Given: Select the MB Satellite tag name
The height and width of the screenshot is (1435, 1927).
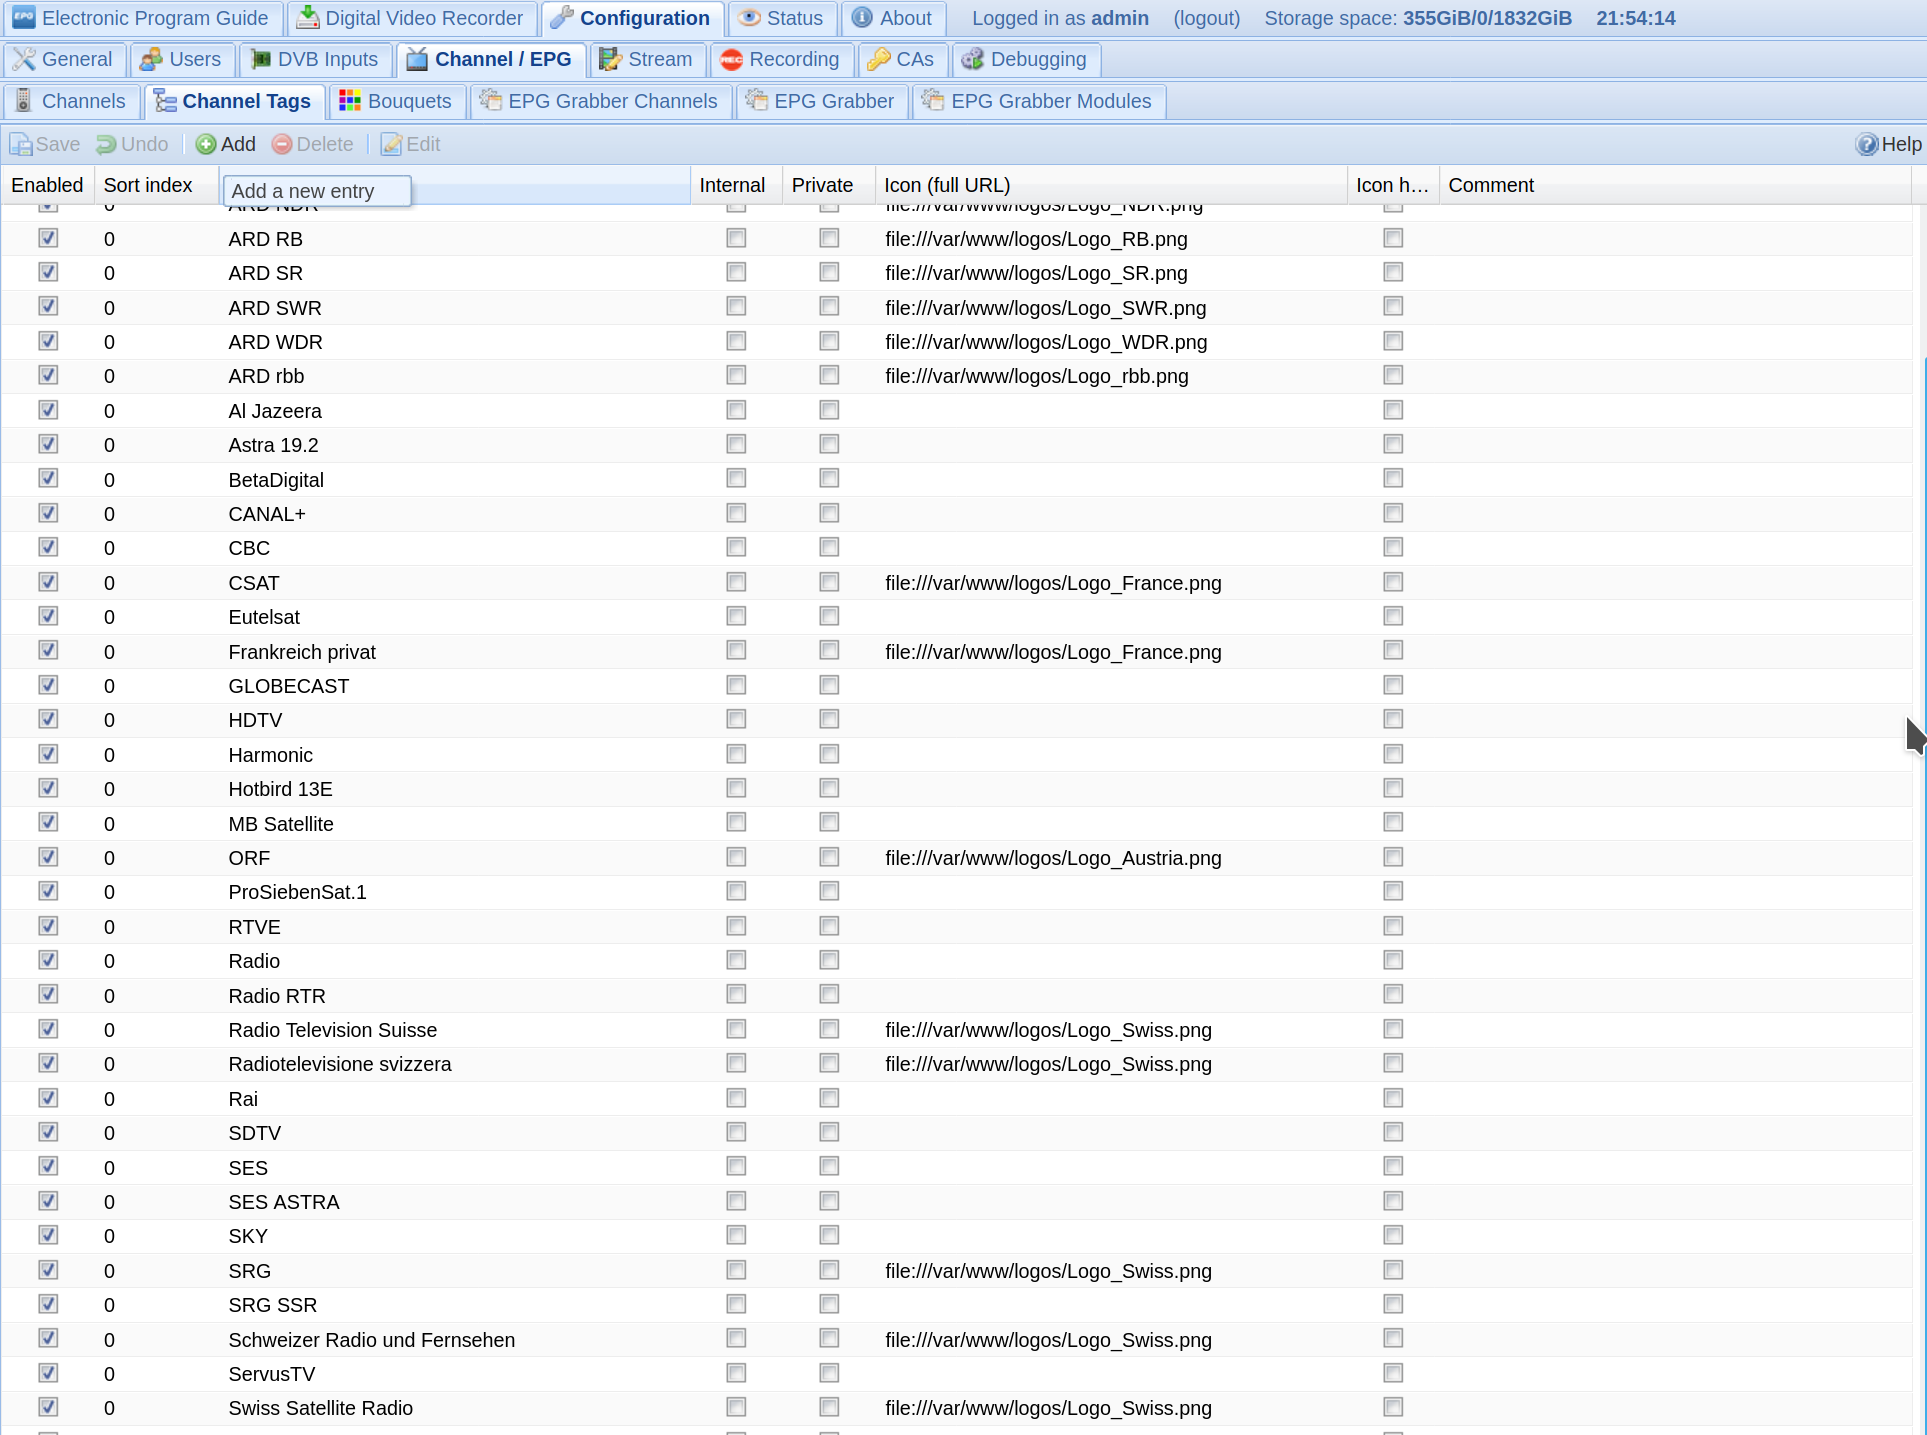Looking at the screenshot, I should (x=281, y=824).
